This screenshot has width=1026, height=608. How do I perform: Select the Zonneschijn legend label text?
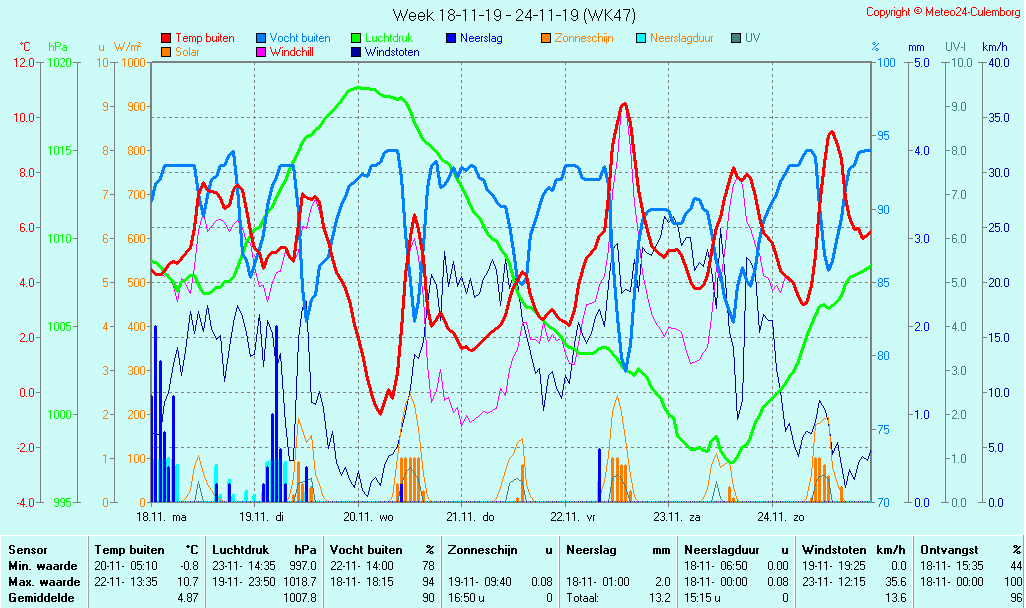pyautogui.click(x=584, y=38)
